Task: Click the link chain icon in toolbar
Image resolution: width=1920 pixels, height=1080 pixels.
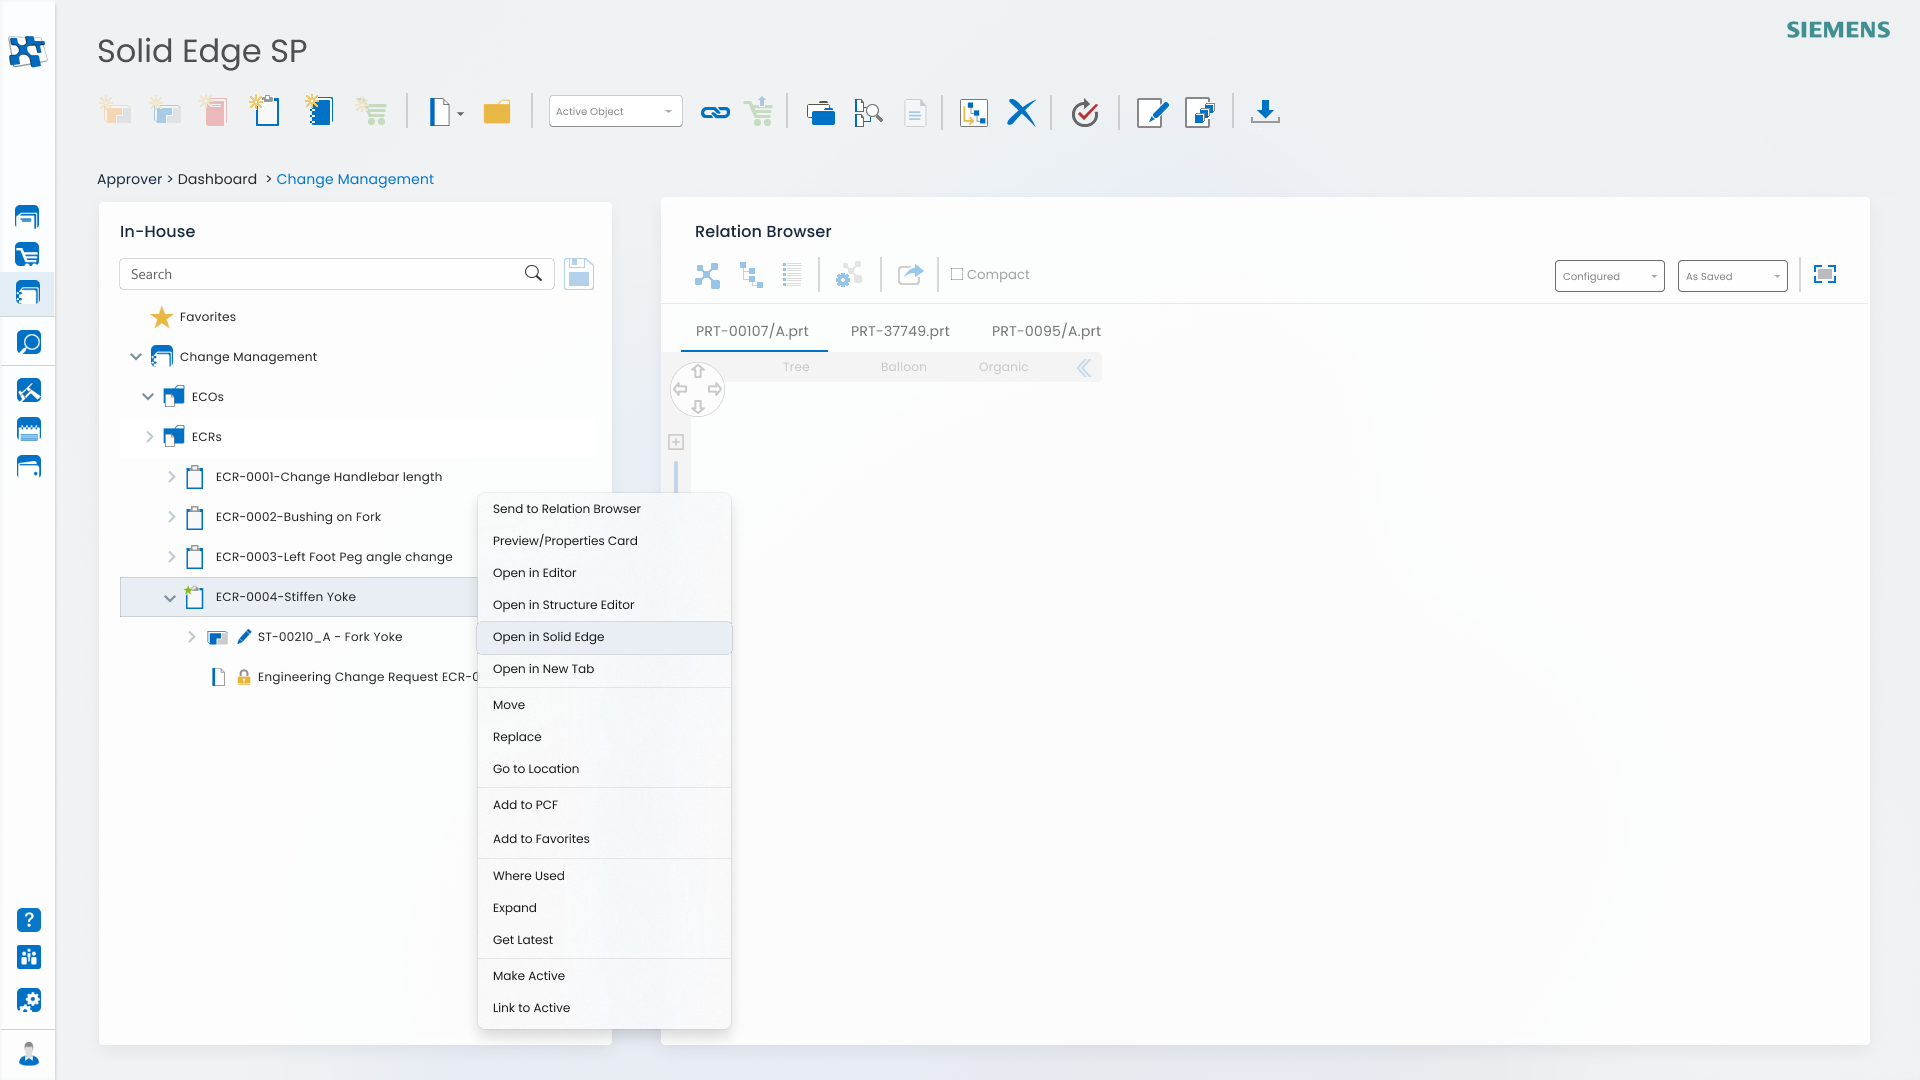Action: point(715,112)
